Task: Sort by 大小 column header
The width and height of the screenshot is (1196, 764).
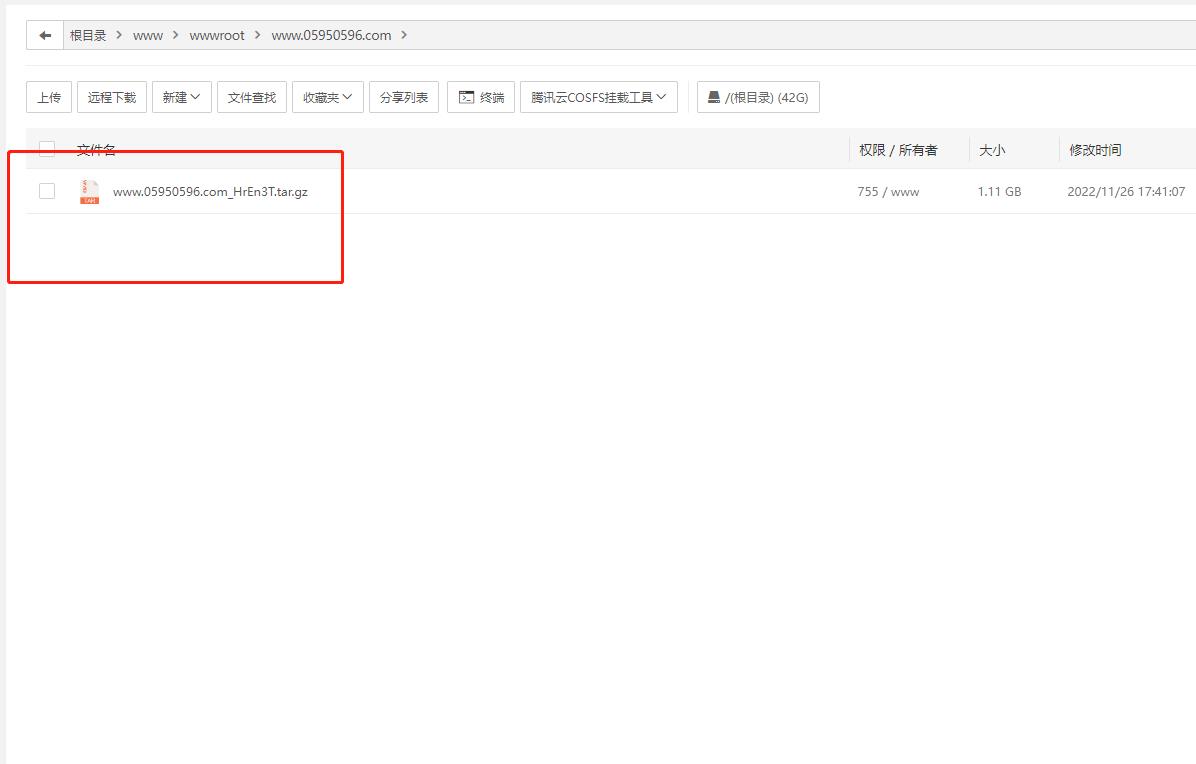Action: (x=992, y=149)
